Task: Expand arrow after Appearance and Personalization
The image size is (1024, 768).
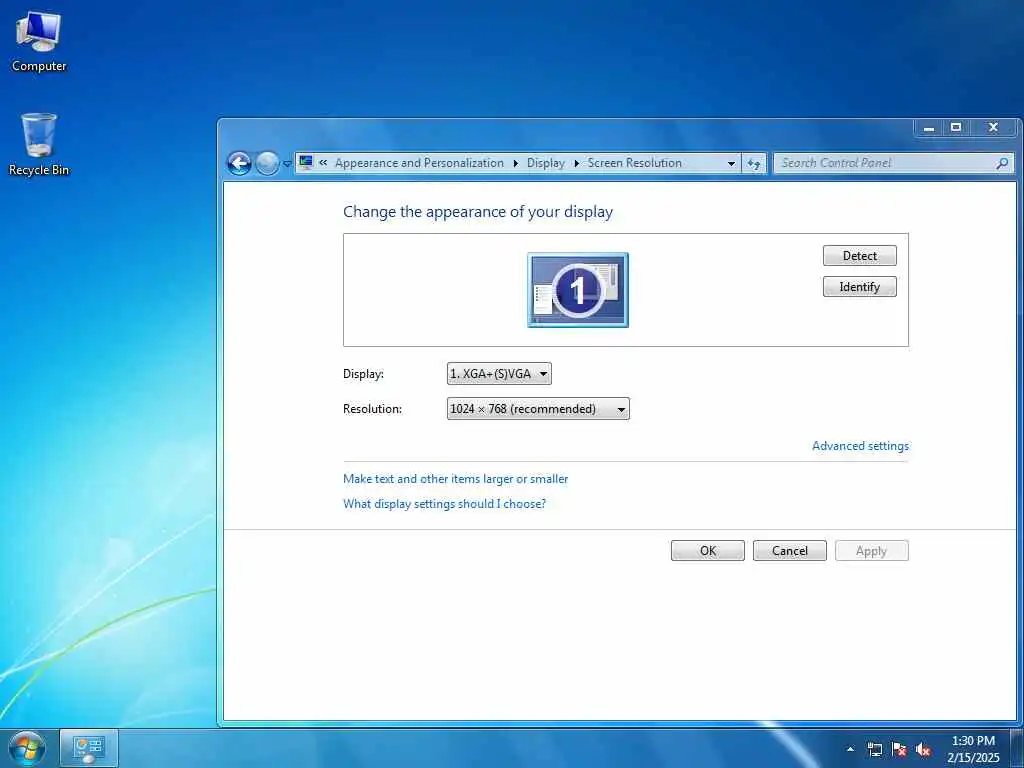Action: click(515, 163)
